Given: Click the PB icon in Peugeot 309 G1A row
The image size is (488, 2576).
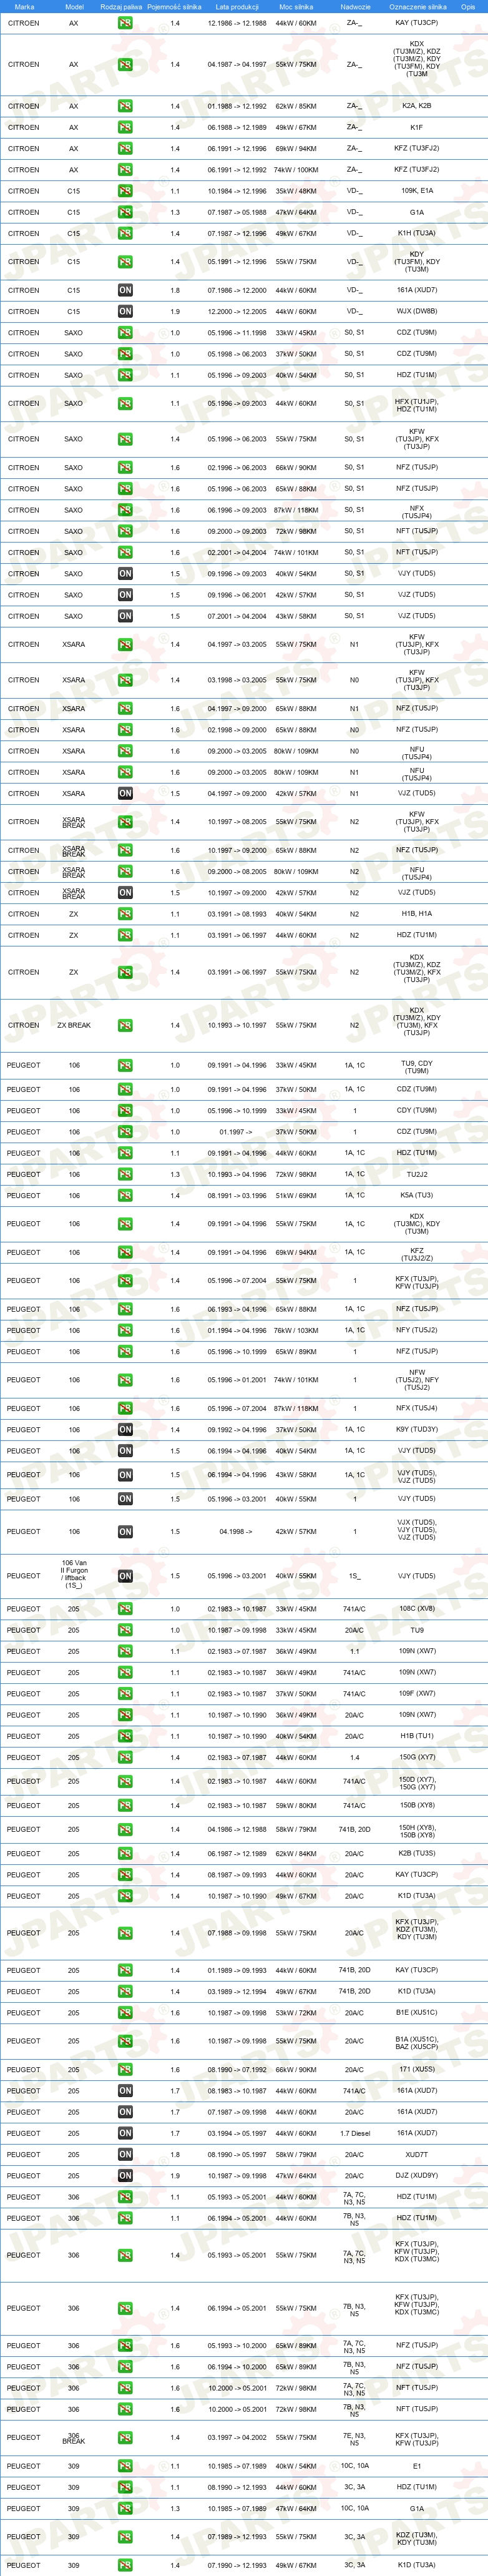Looking at the screenshot, I should pyautogui.click(x=125, y=2509).
